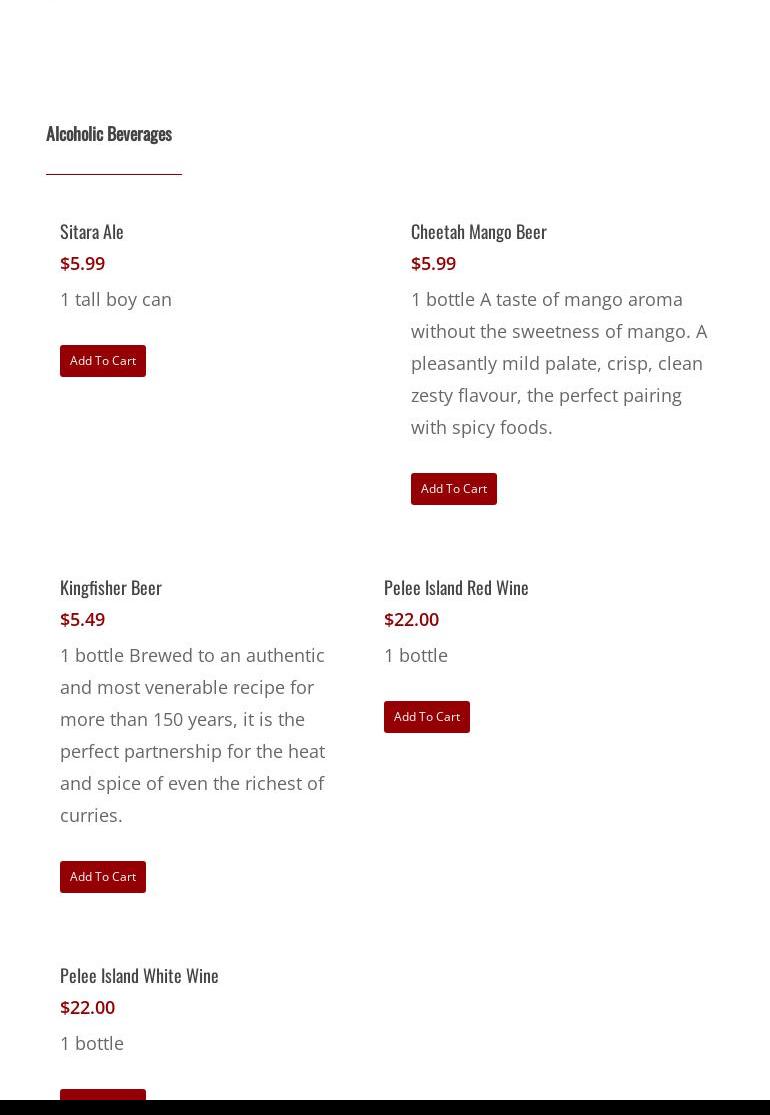The image size is (770, 1115).
Task: Click the $22.00 price of White Wine
Action: coord(87,1008)
